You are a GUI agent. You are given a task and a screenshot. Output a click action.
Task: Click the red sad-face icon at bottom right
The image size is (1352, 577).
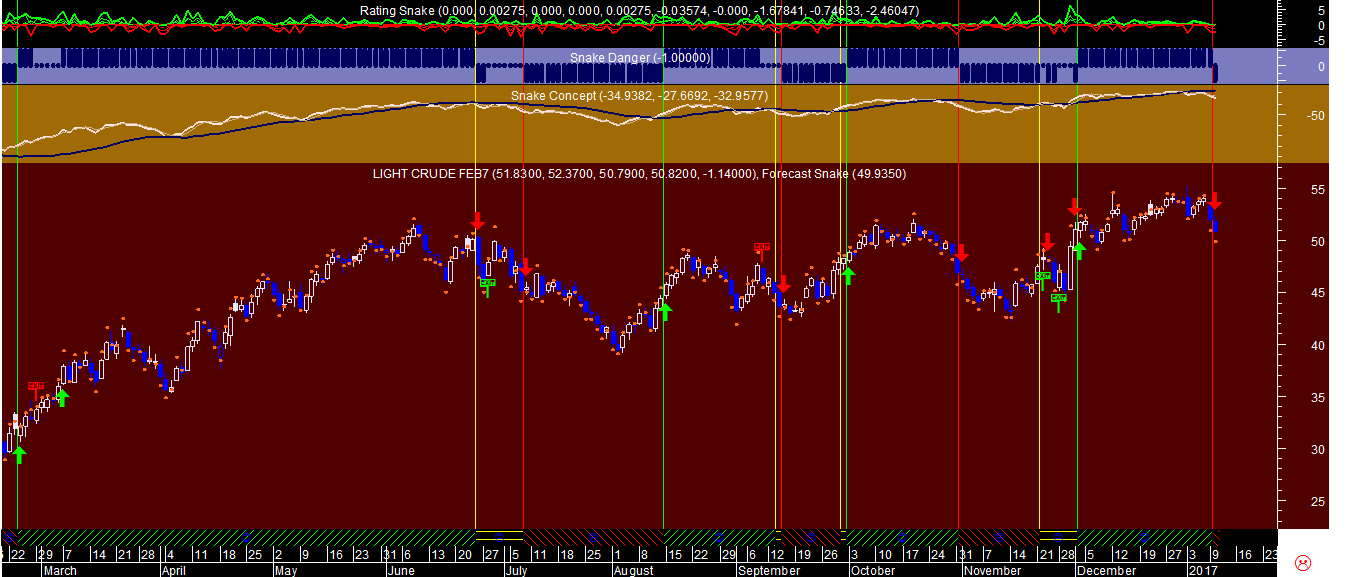[1303, 562]
